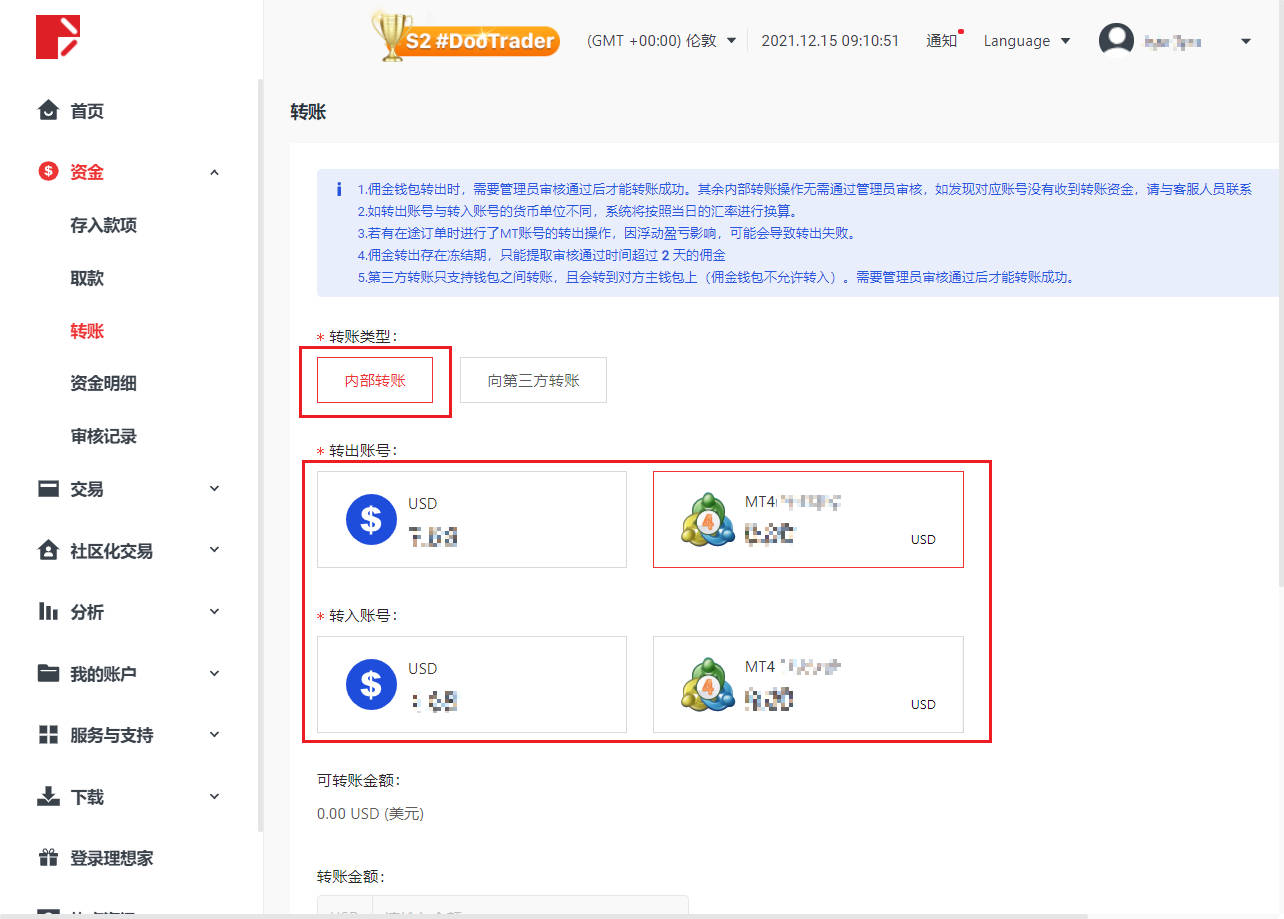Select 内部转账 transfer type
The width and height of the screenshot is (1284, 919).
(x=375, y=380)
